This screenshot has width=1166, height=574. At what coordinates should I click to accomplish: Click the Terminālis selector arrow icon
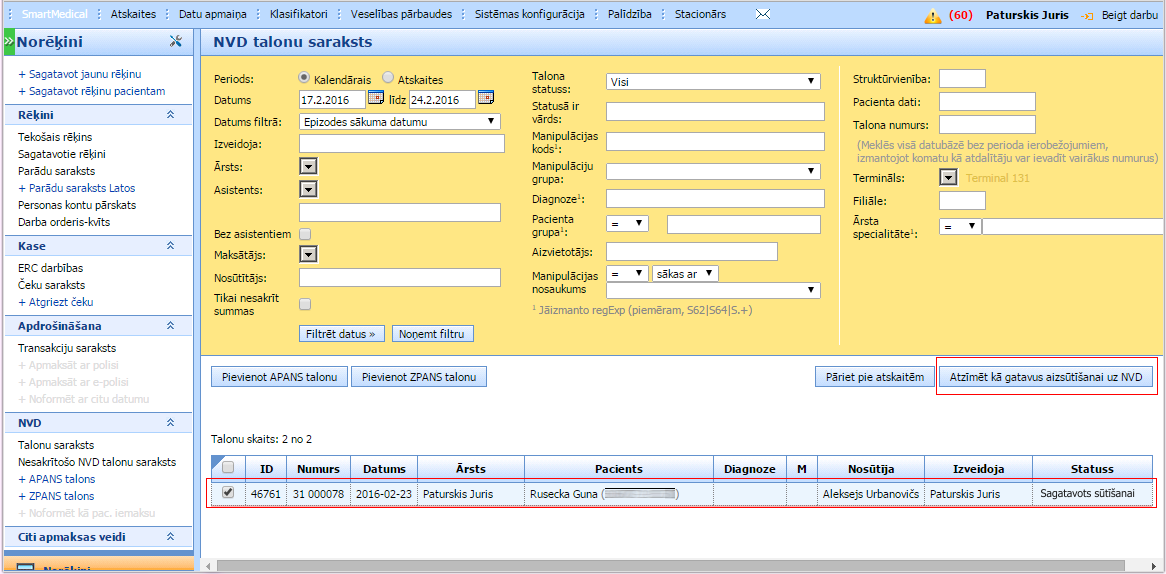pyautogui.click(x=949, y=178)
